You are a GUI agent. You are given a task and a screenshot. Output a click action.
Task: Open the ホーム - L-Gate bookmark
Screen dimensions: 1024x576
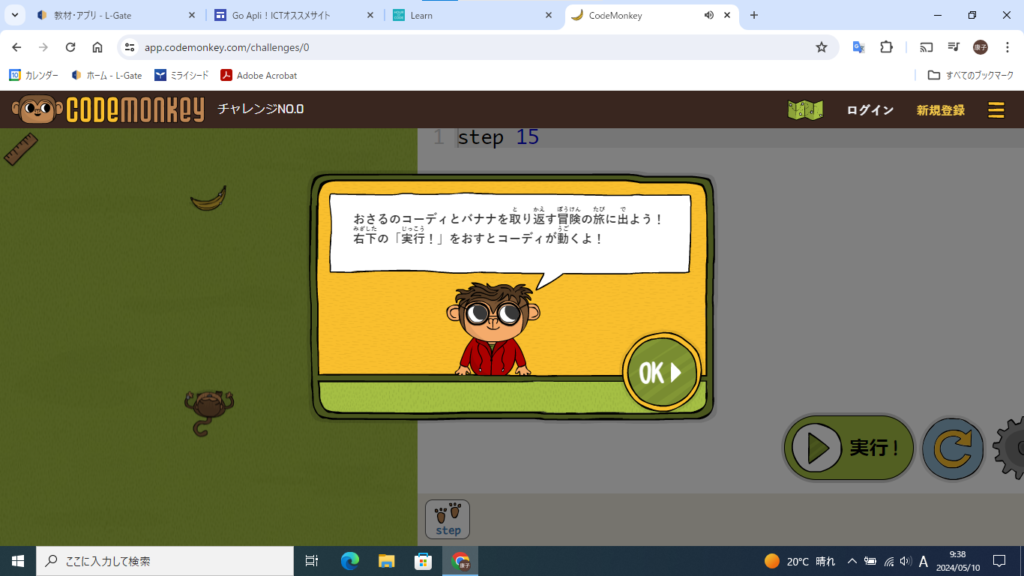click(106, 76)
